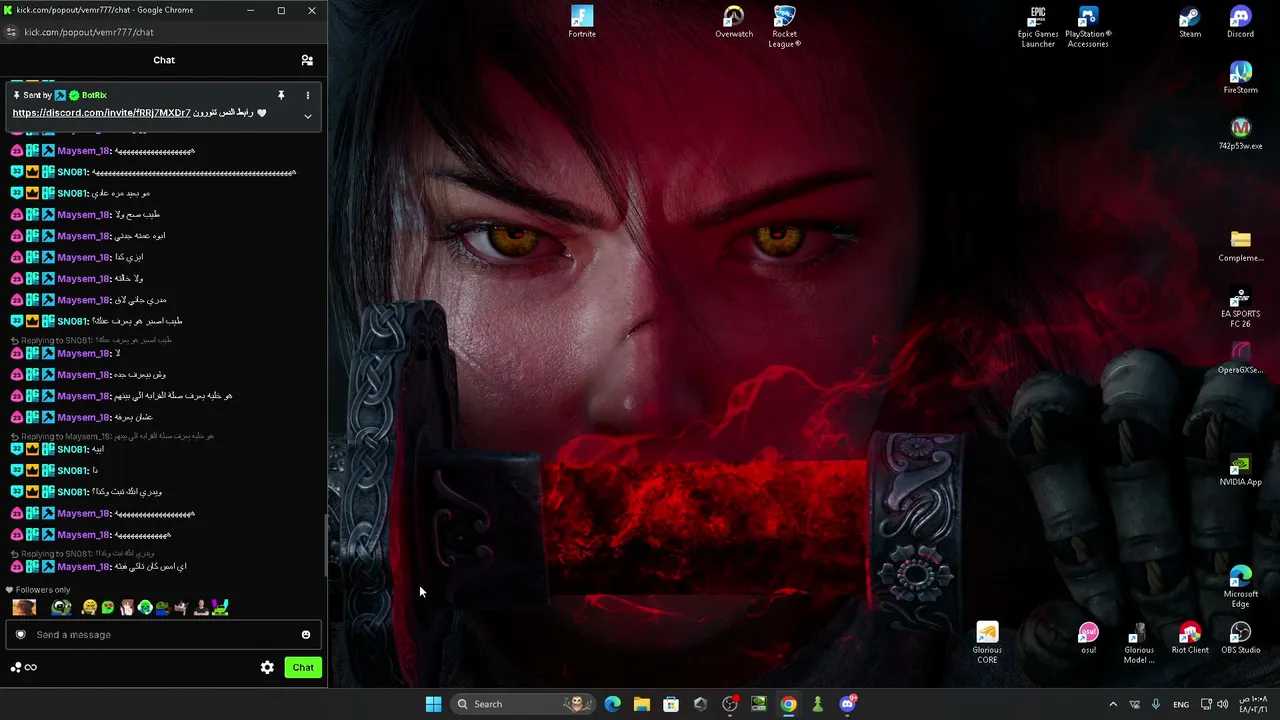Pick the muscular man emote
Image resolution: width=1280 pixels, height=720 pixels.
(201, 607)
